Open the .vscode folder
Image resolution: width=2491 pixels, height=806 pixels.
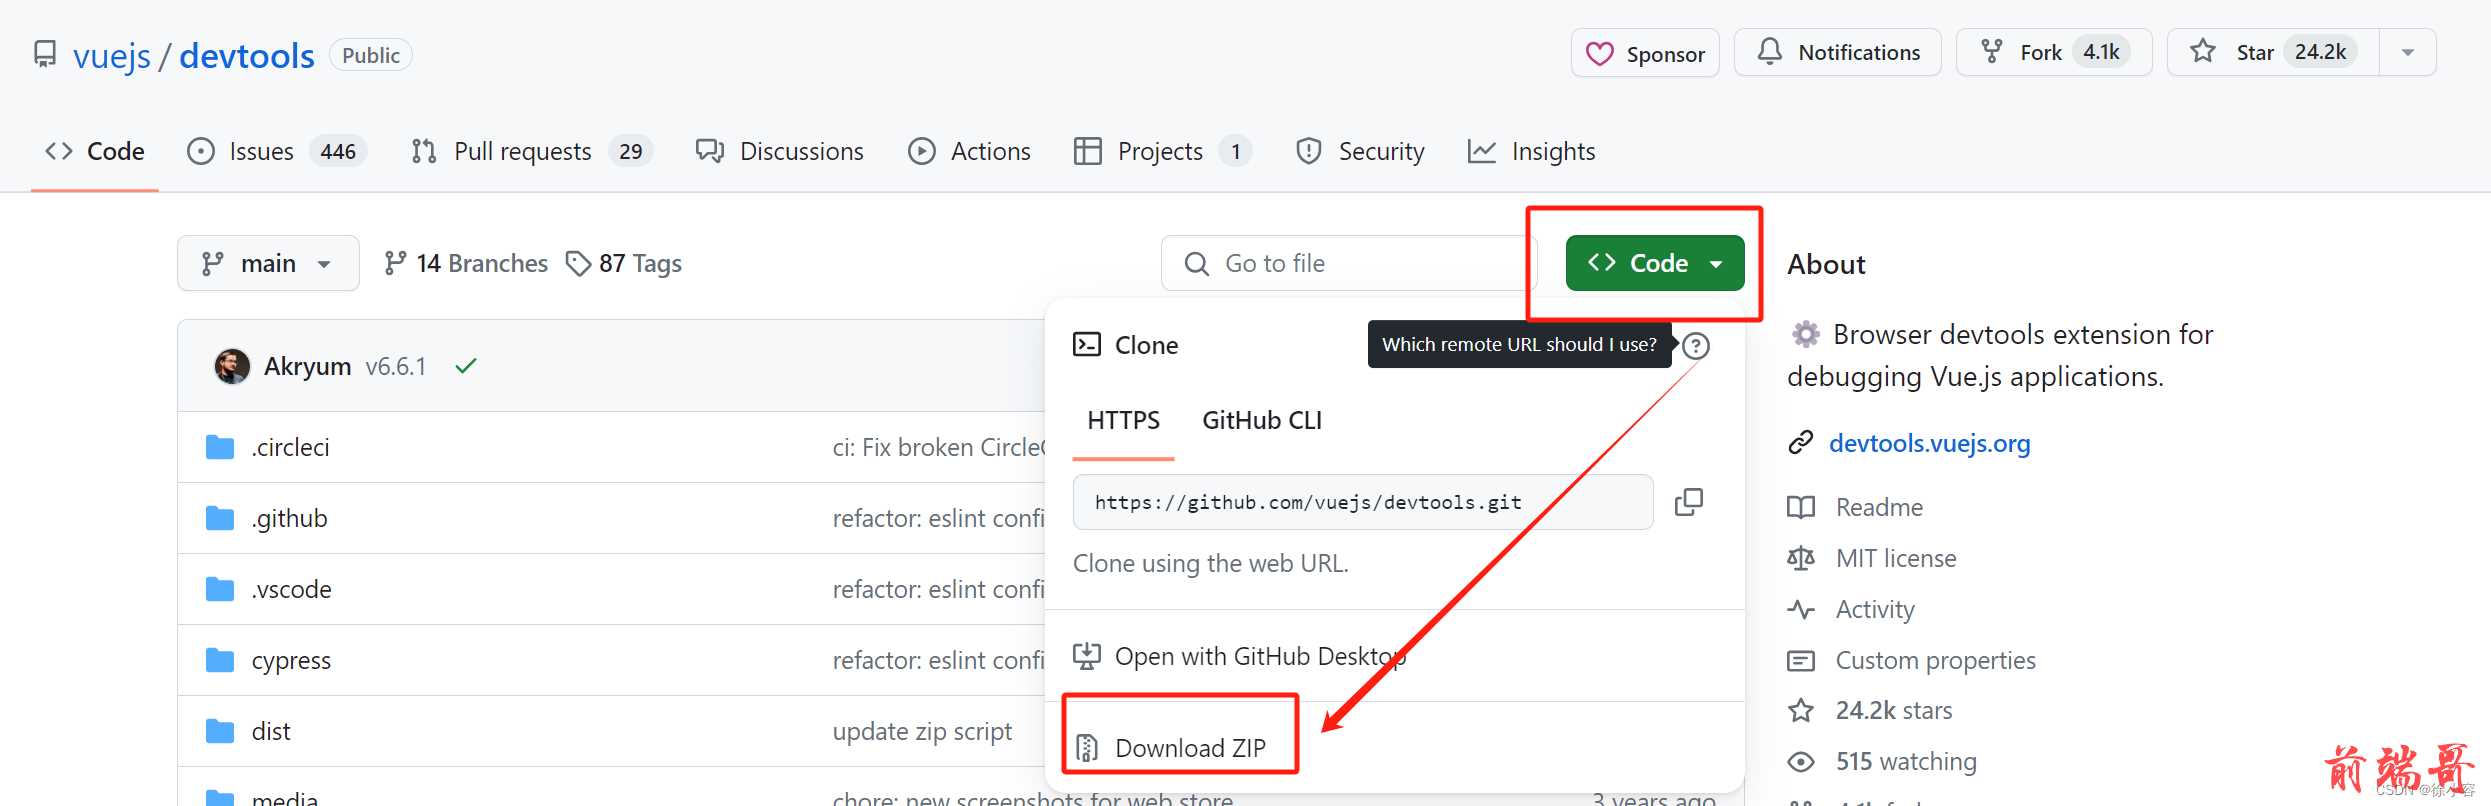pos(292,589)
